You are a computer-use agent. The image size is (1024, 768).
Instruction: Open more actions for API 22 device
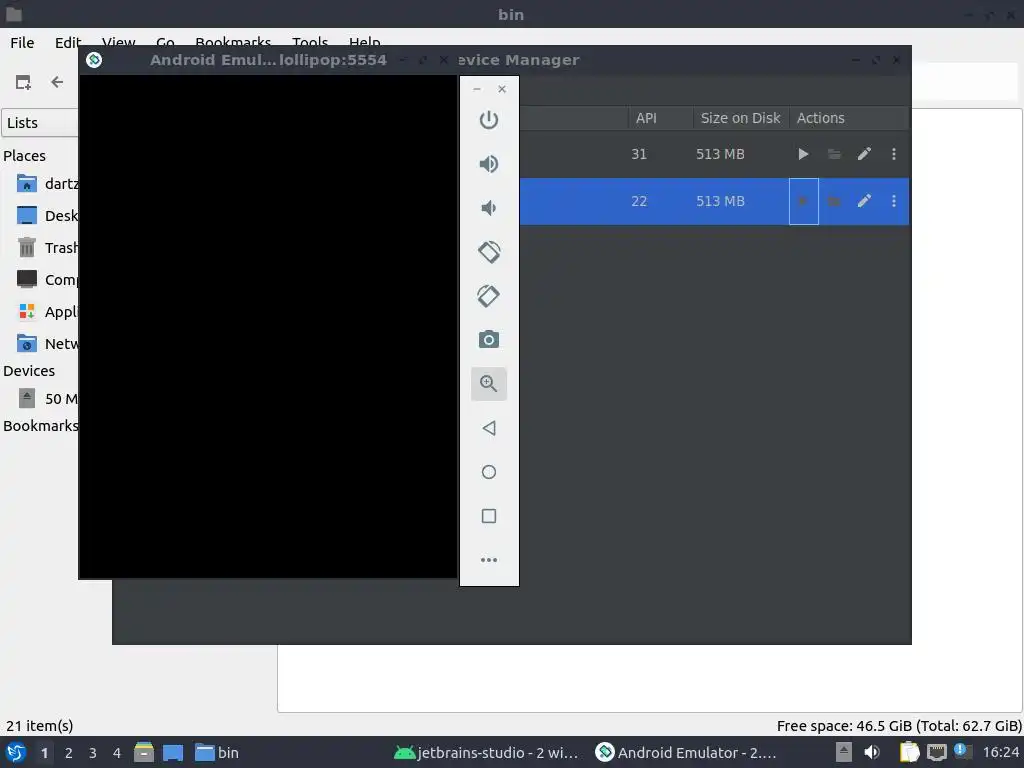point(894,201)
